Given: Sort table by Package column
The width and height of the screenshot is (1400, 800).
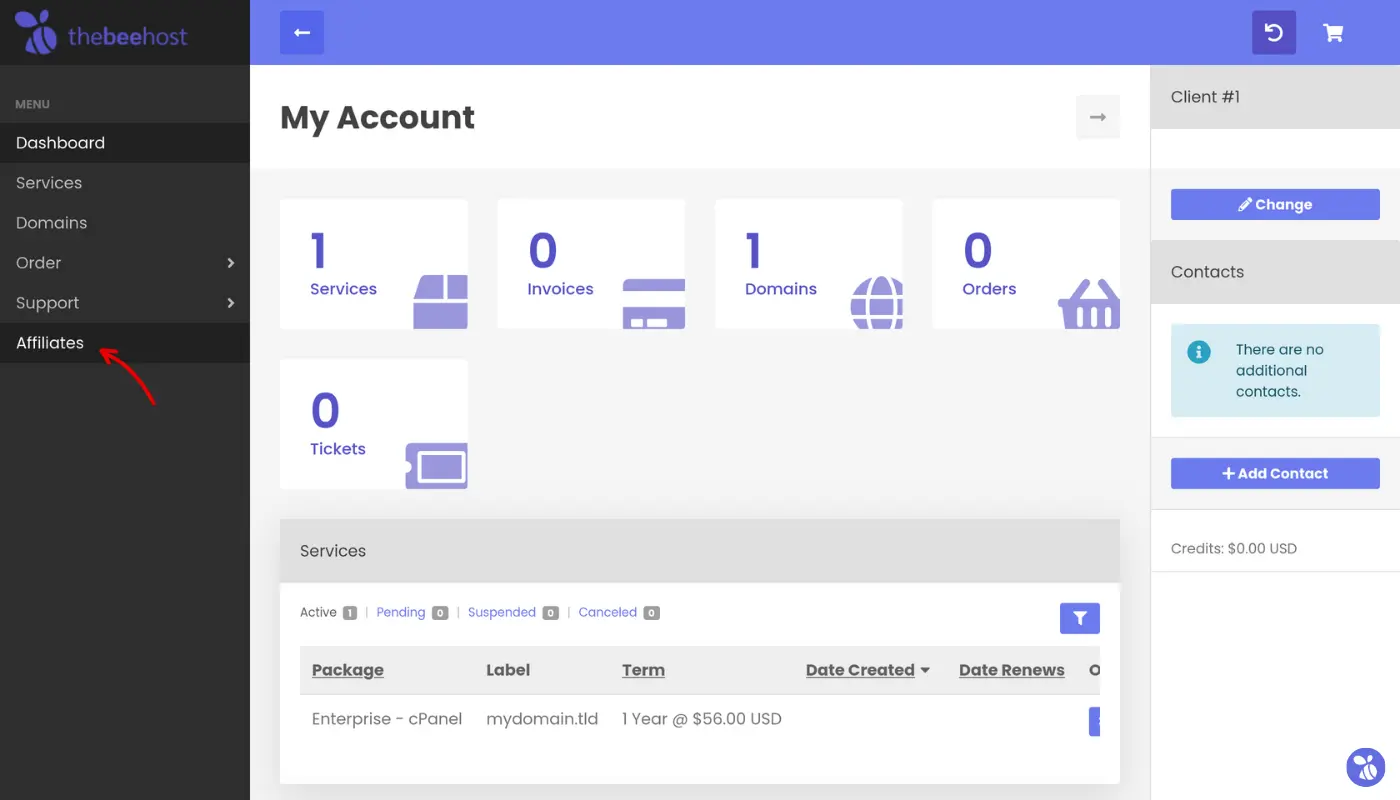Looking at the screenshot, I should pos(347,670).
